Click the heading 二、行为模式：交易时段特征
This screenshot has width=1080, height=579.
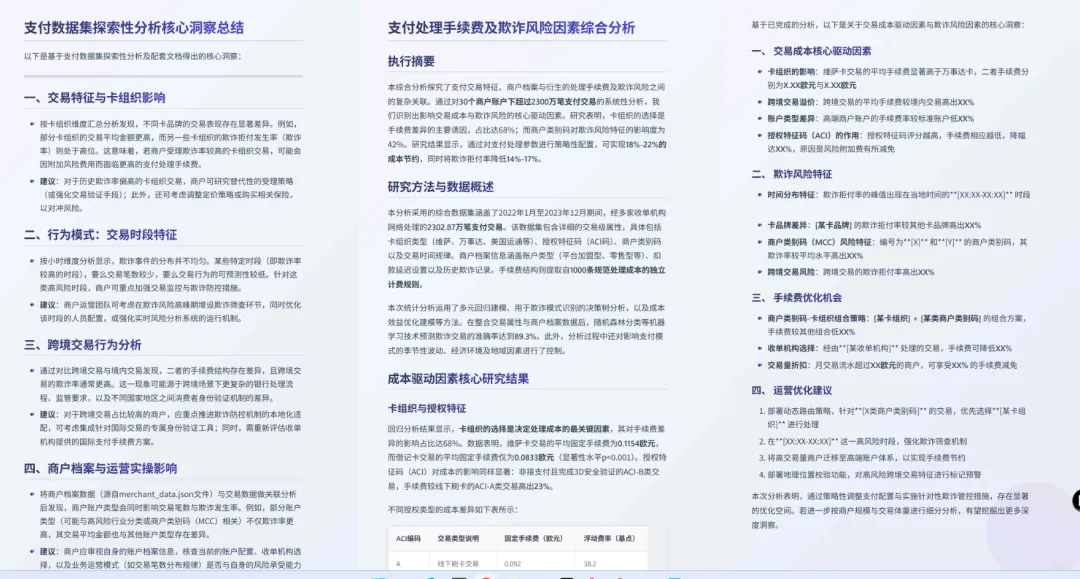[x=101, y=235]
